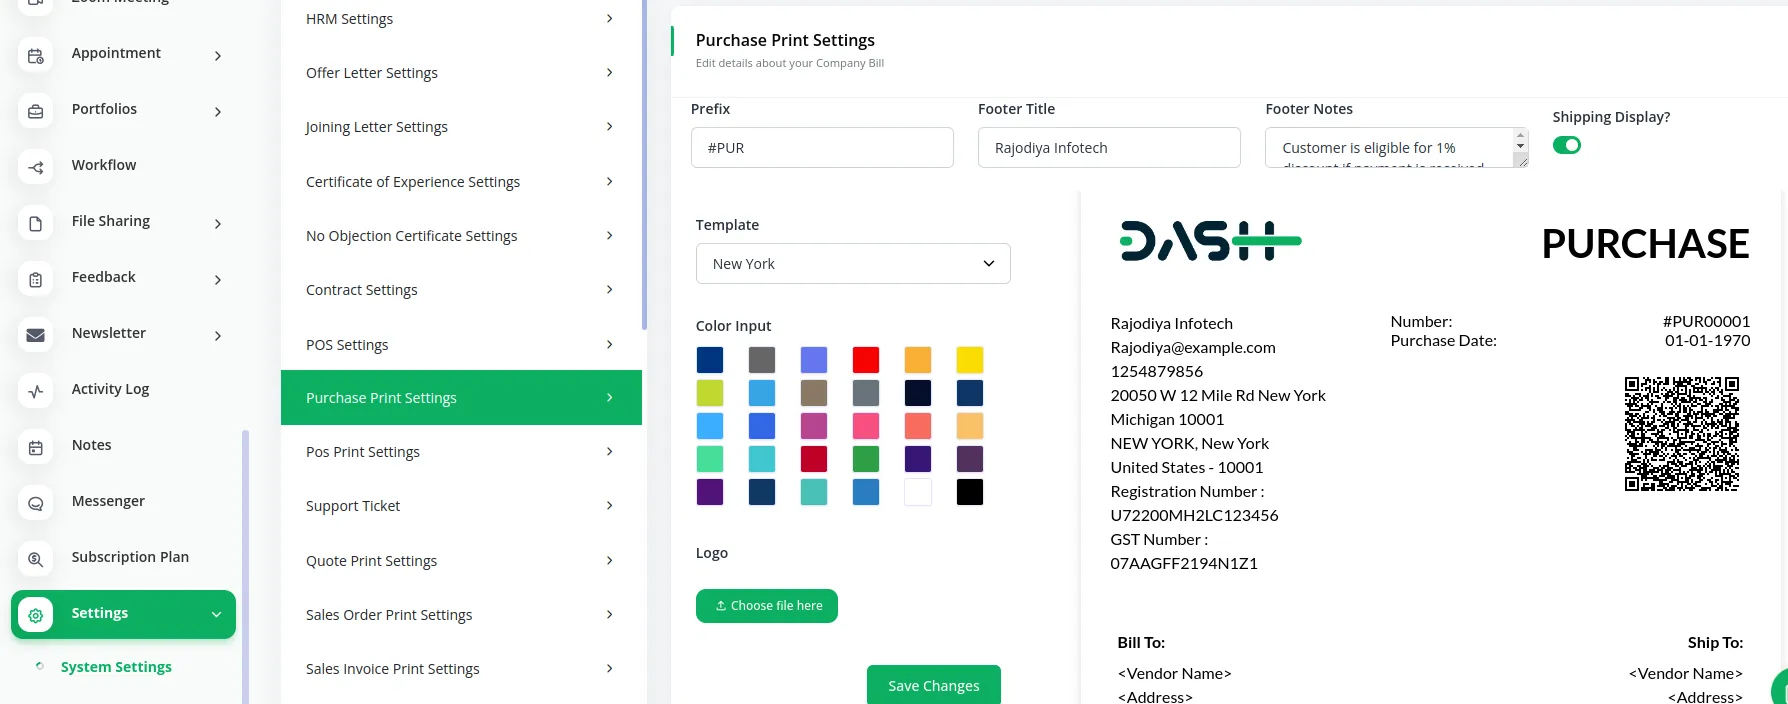Open the Template dropdown
Viewport: 1788px width, 704px height.
[x=852, y=263]
